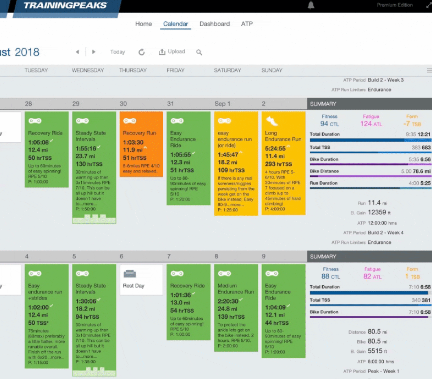
Task: Click '2018' in the month heading
Action: coord(27,52)
